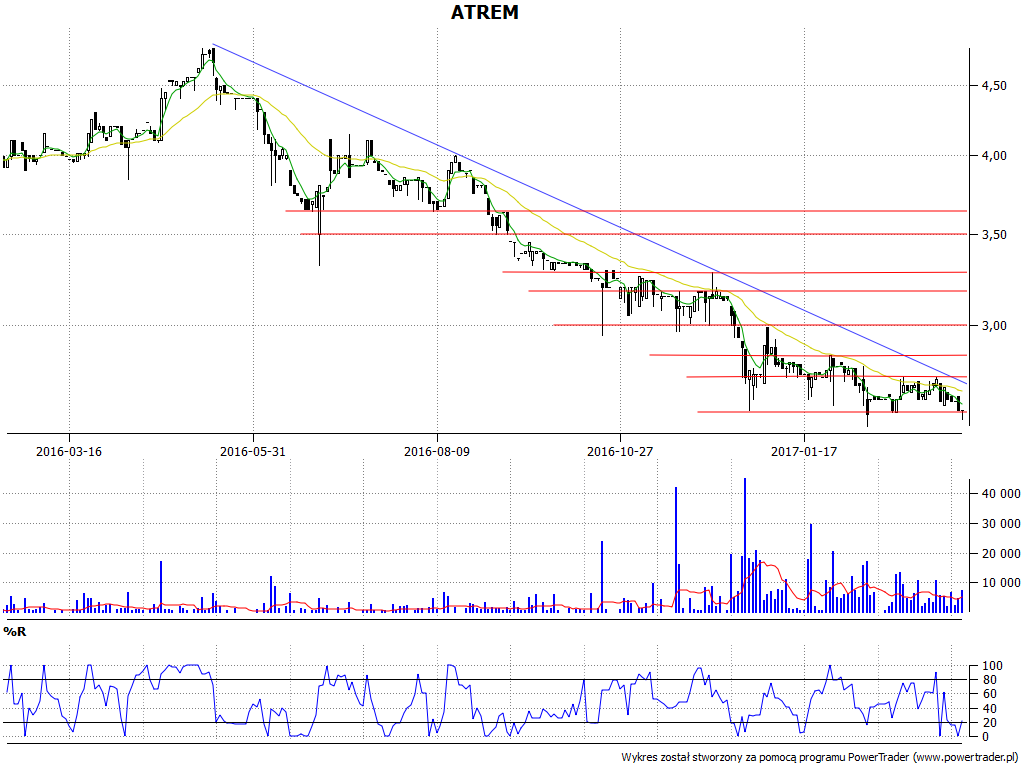1024x768 pixels.
Task: Click the 4,50 price axis label
Action: pyautogui.click(x=993, y=86)
